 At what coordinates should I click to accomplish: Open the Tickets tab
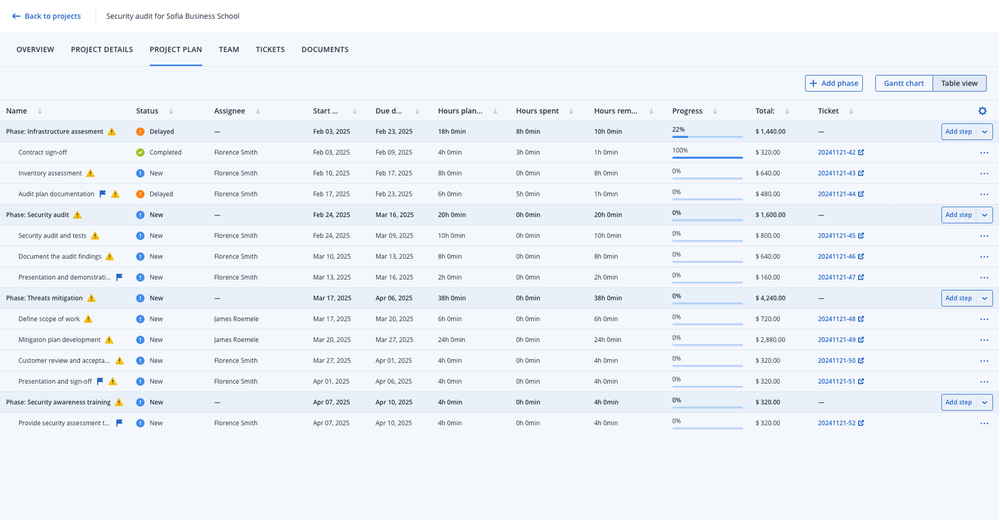coord(270,49)
